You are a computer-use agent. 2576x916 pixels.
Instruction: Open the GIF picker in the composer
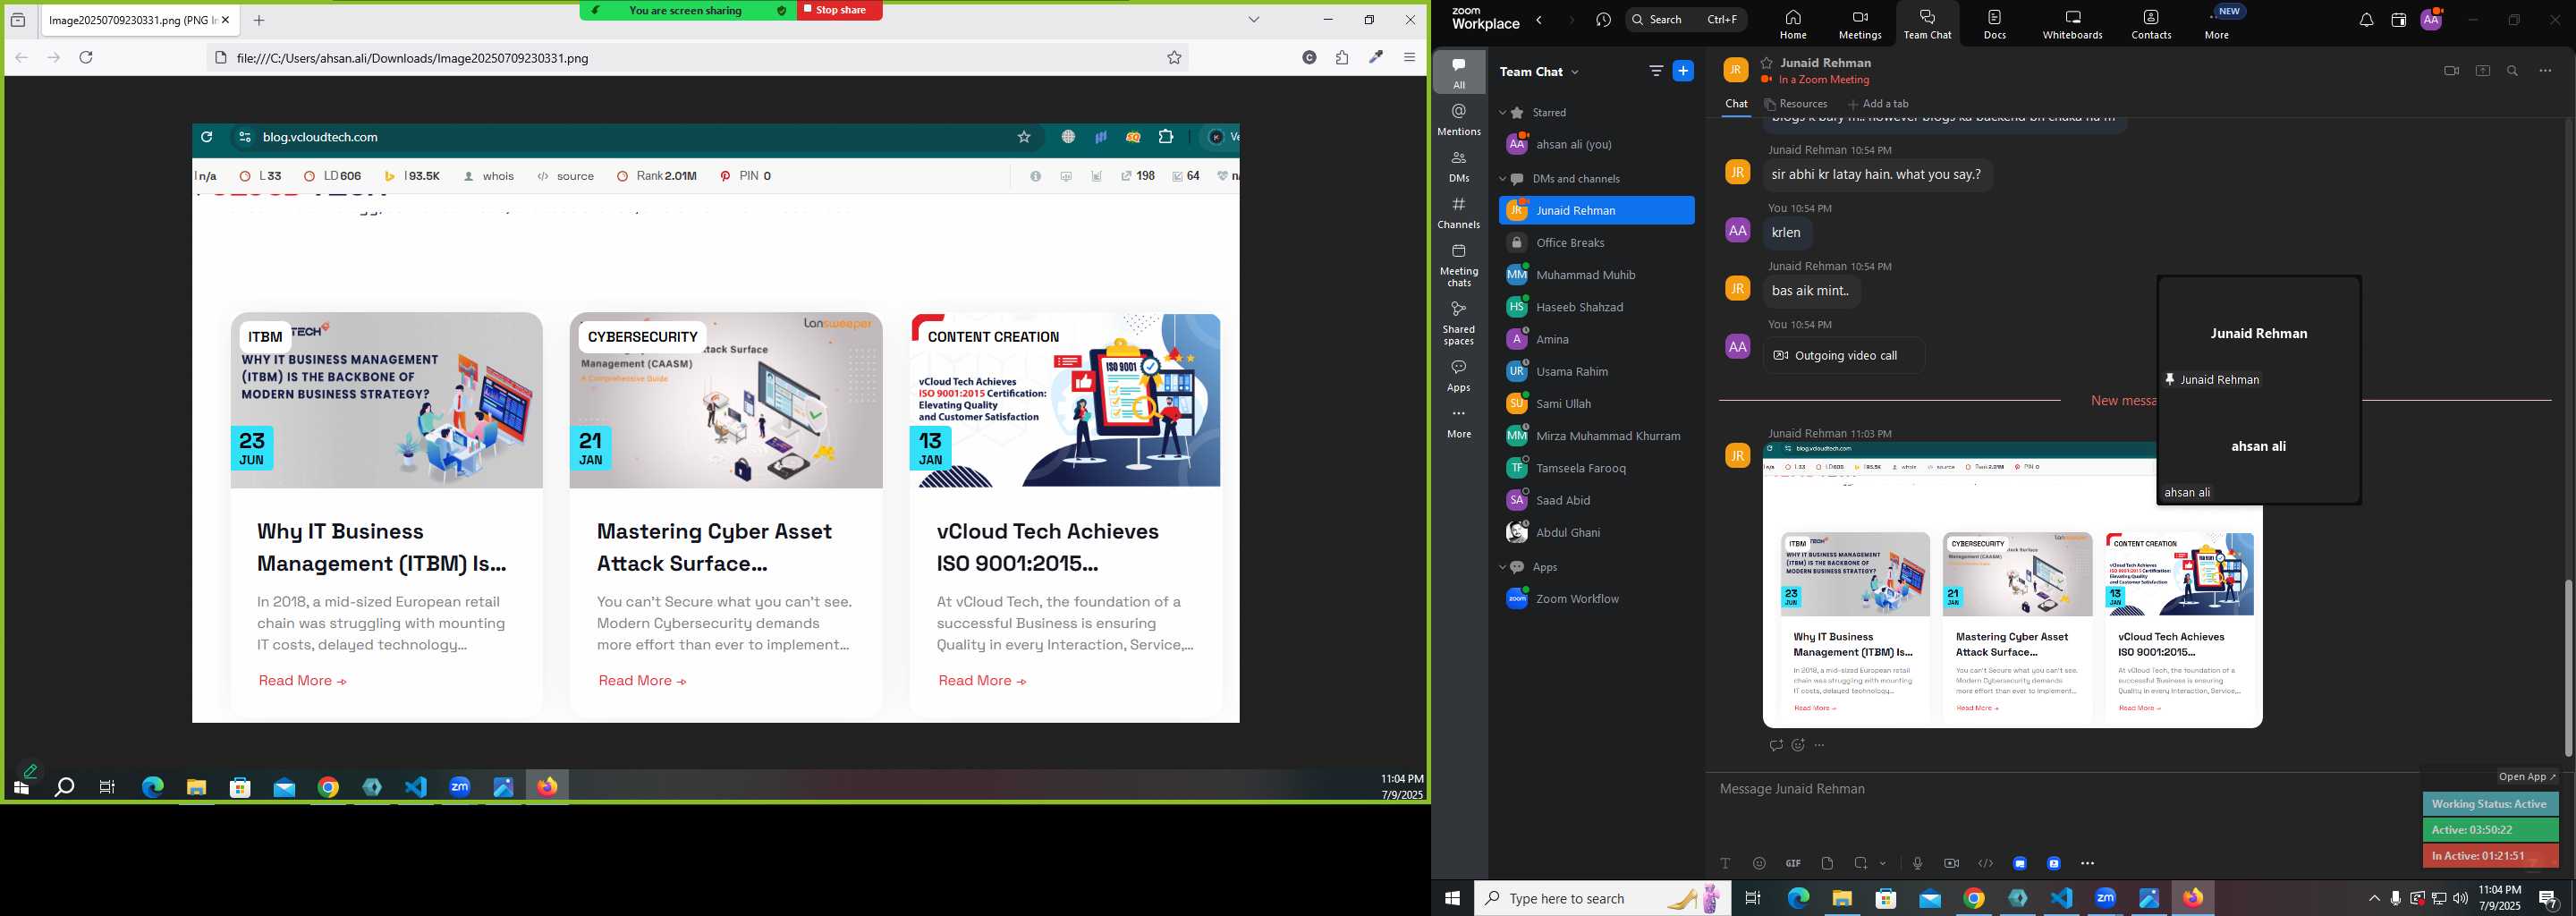click(1793, 863)
